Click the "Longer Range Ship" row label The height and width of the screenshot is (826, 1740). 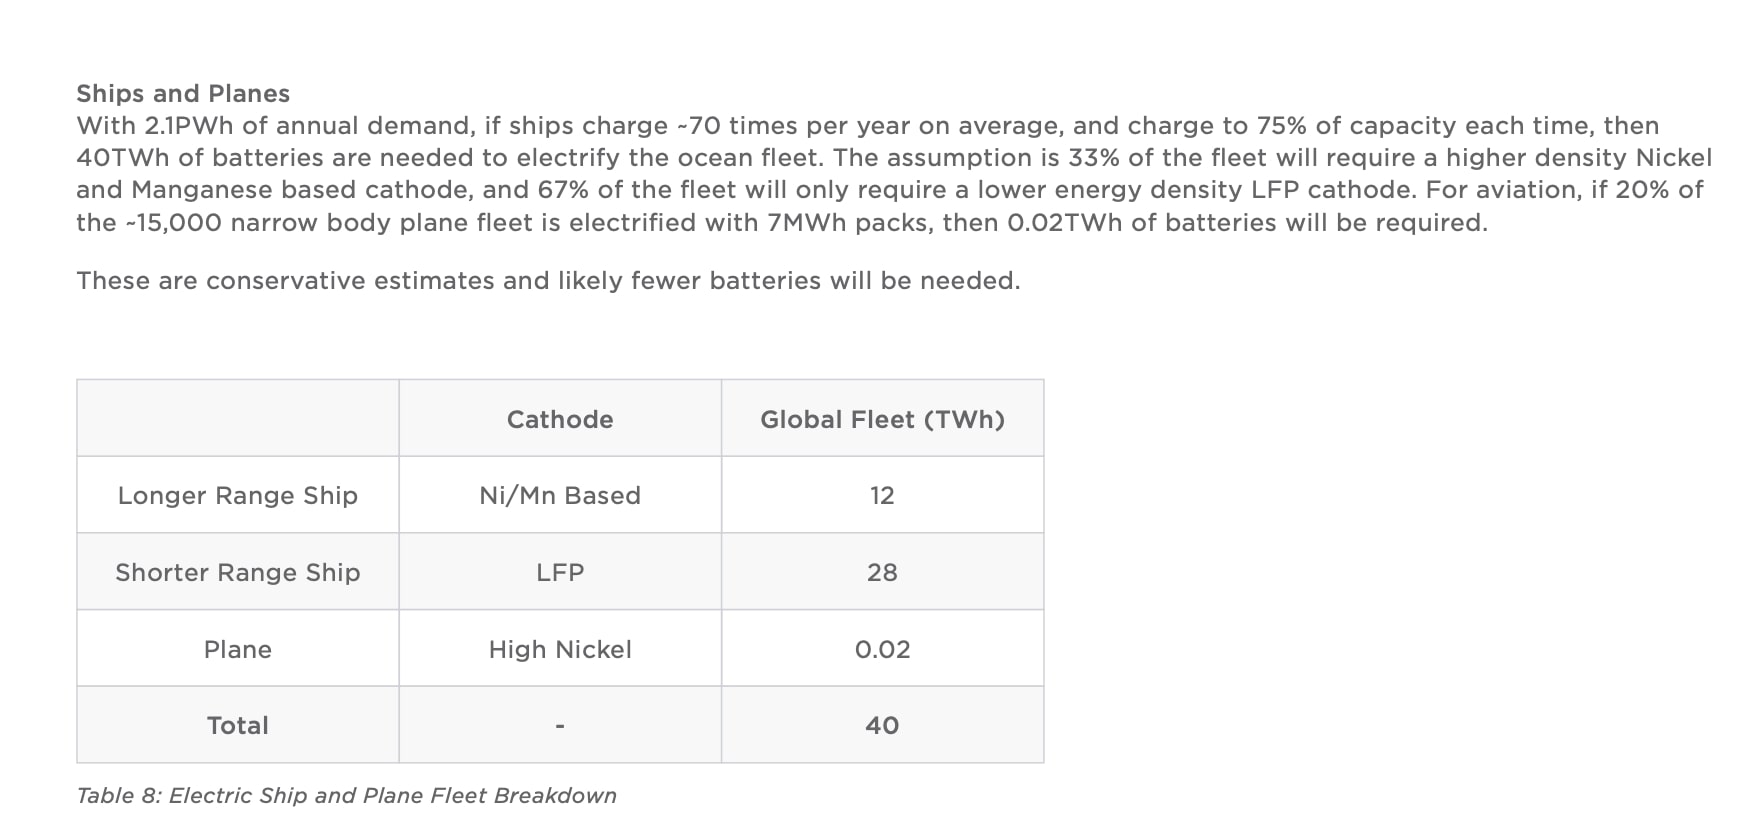click(238, 496)
